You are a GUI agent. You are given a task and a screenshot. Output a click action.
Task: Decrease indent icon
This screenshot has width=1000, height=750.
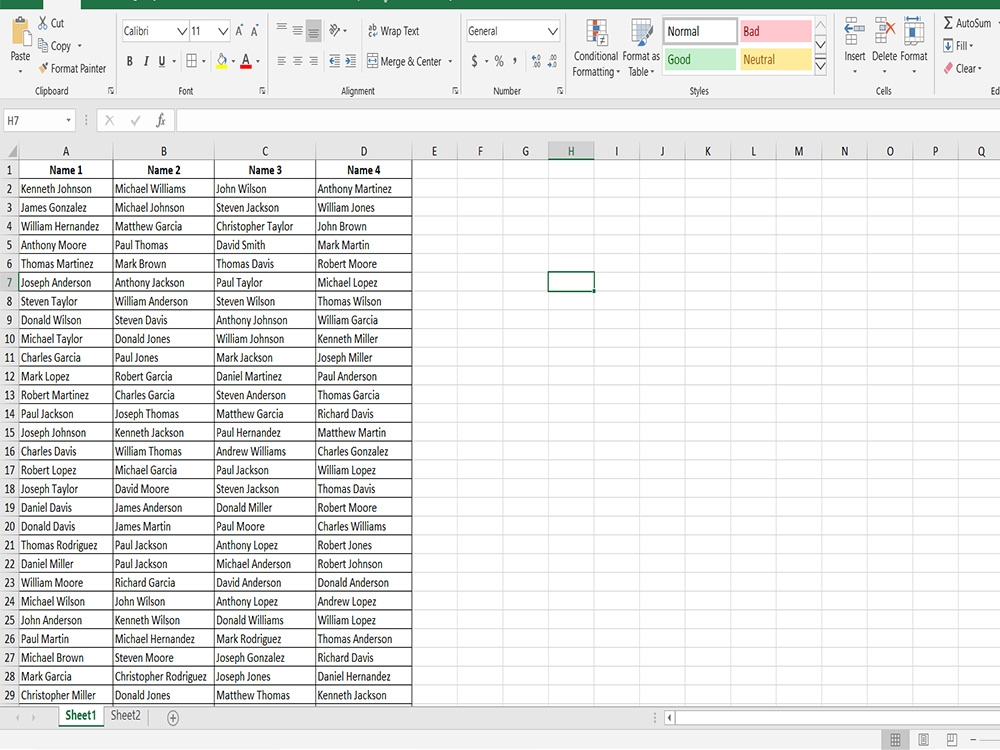335,61
